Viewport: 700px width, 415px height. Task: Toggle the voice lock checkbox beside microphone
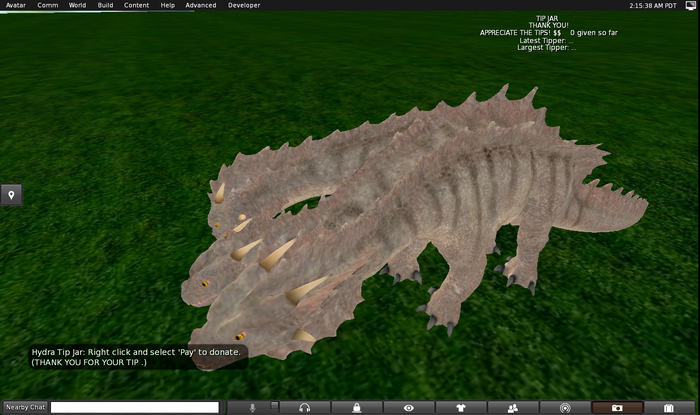coord(275,407)
